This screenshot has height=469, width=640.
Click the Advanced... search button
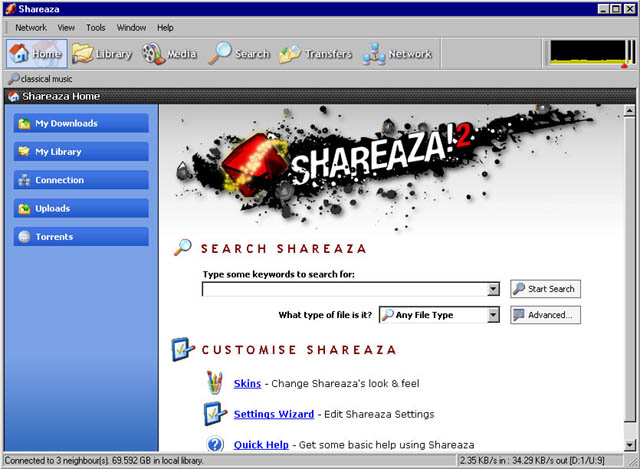point(545,315)
